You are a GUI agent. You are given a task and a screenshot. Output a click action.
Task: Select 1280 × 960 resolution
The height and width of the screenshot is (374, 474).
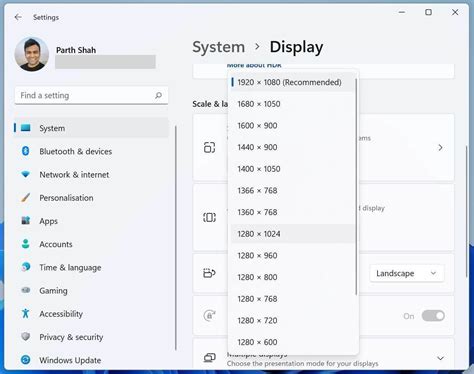292,256
